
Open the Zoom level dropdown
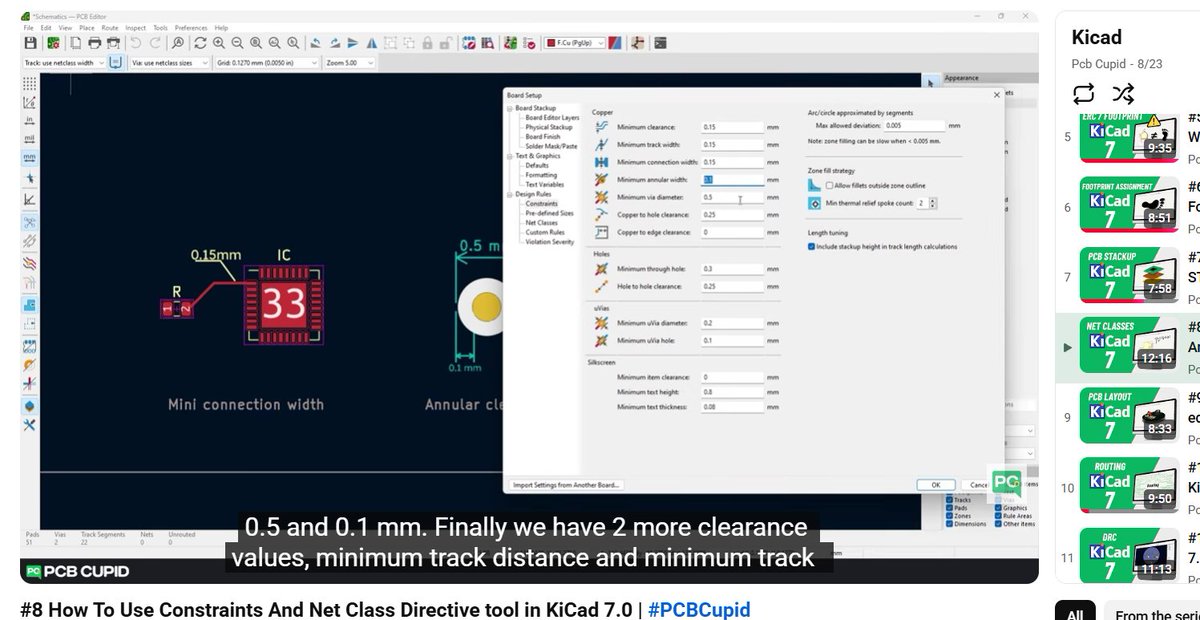[x=348, y=63]
